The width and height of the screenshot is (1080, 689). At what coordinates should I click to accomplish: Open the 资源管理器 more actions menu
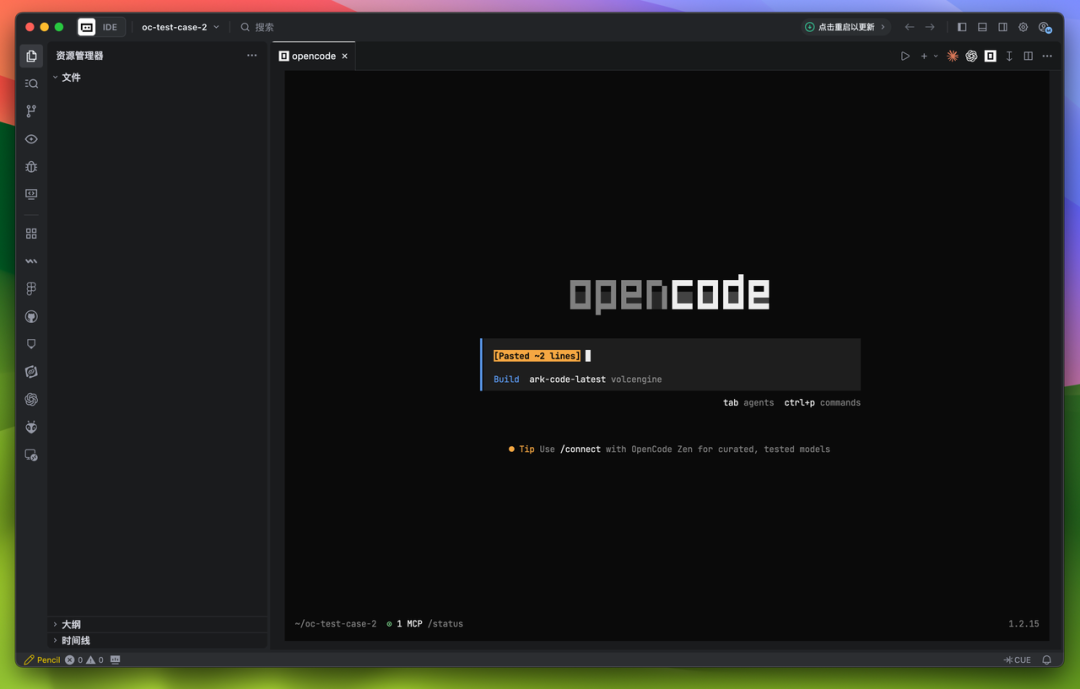pyautogui.click(x=252, y=56)
